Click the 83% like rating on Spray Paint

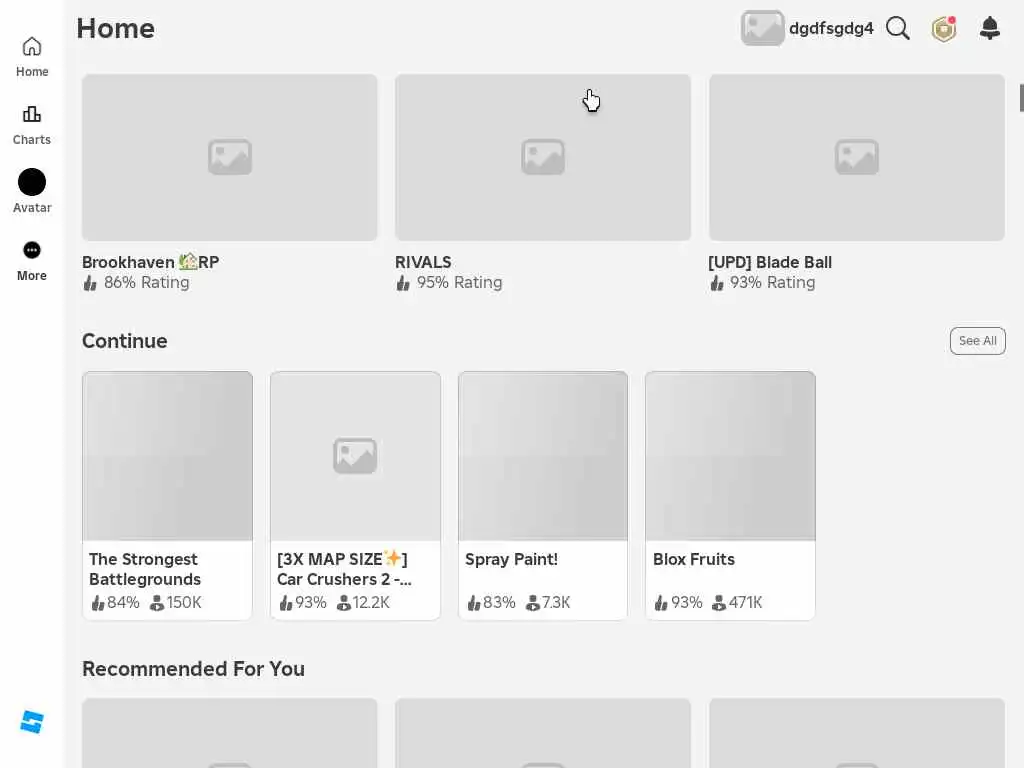[491, 603]
